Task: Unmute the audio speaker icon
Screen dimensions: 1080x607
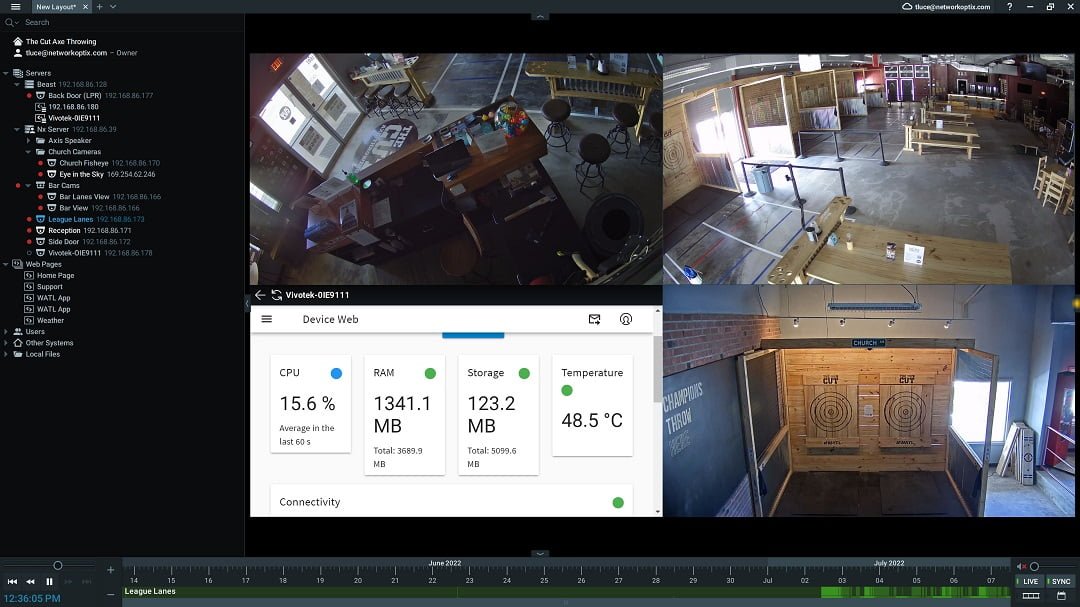Action: 1022,566
